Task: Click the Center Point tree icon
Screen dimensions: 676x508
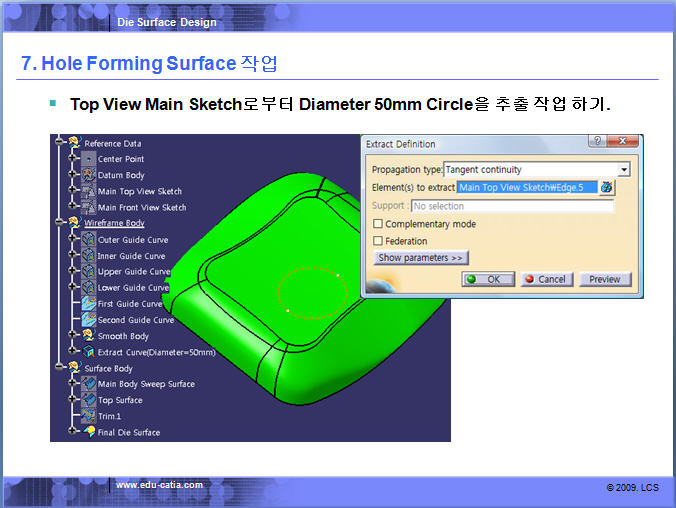Action: pyautogui.click(x=88, y=159)
